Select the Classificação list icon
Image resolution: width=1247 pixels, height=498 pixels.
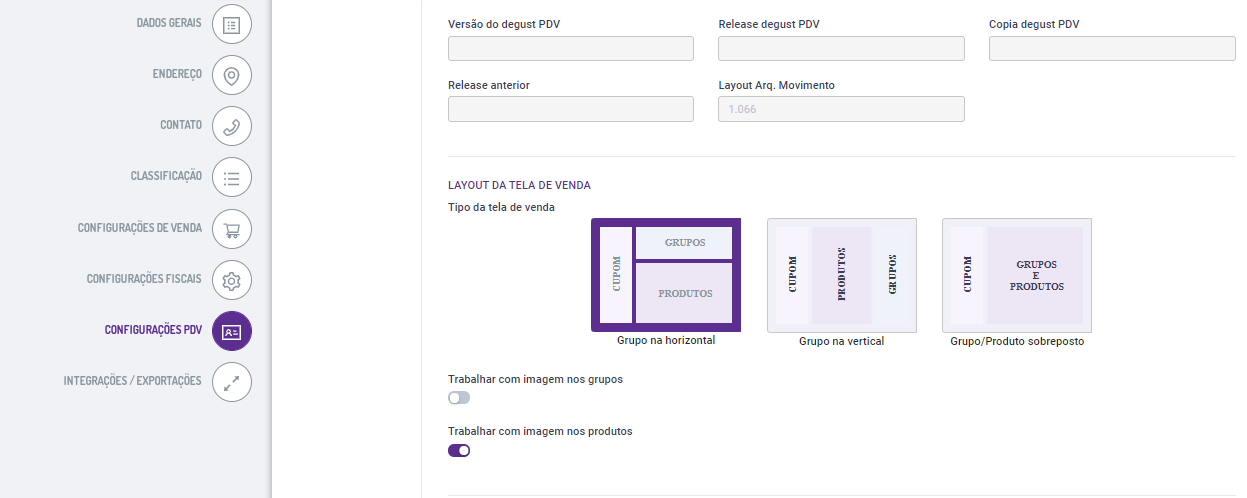pos(232,177)
